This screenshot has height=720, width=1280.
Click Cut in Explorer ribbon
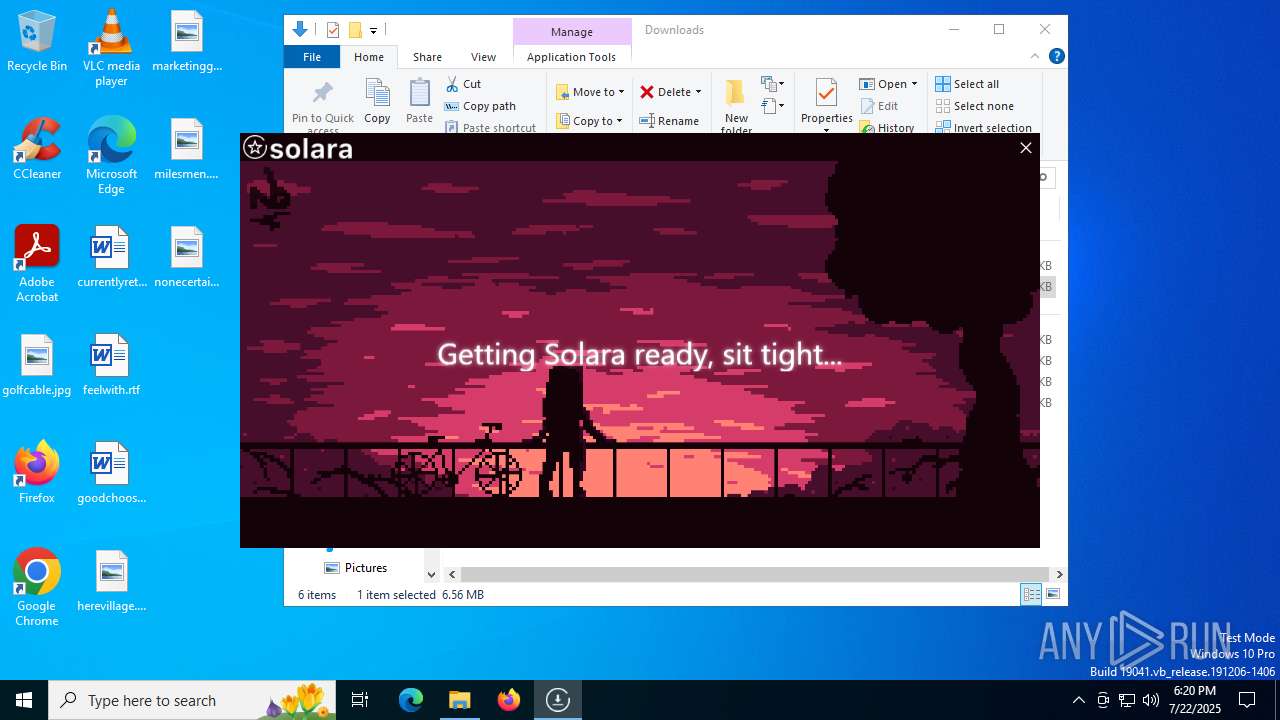463,84
